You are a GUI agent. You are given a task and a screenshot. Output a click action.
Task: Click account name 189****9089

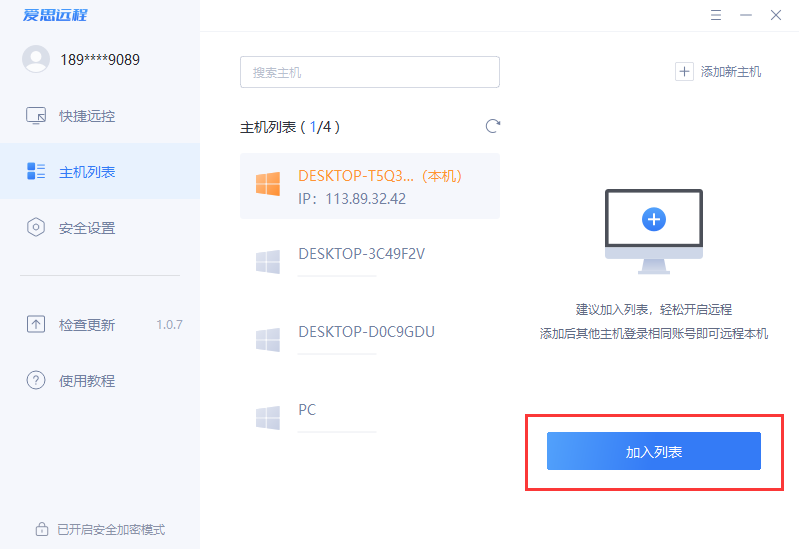coord(100,59)
